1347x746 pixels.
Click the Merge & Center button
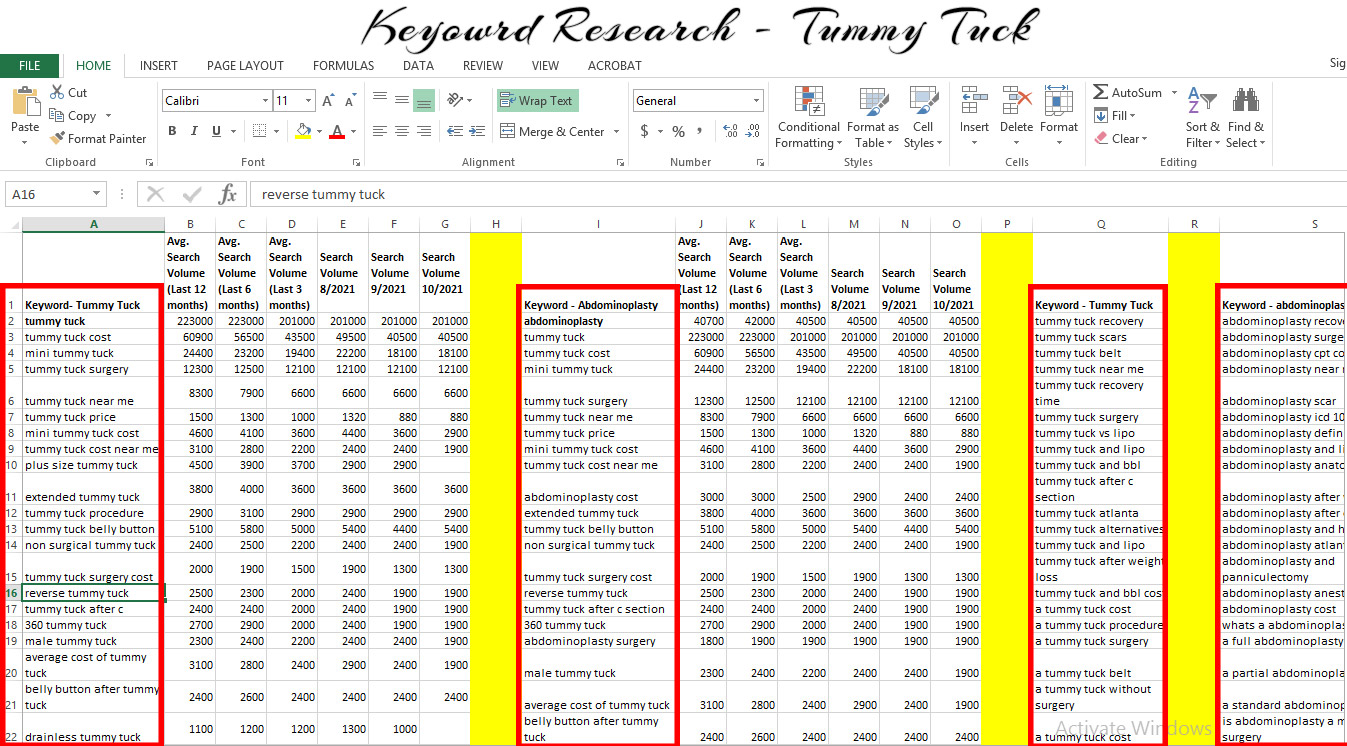[553, 132]
